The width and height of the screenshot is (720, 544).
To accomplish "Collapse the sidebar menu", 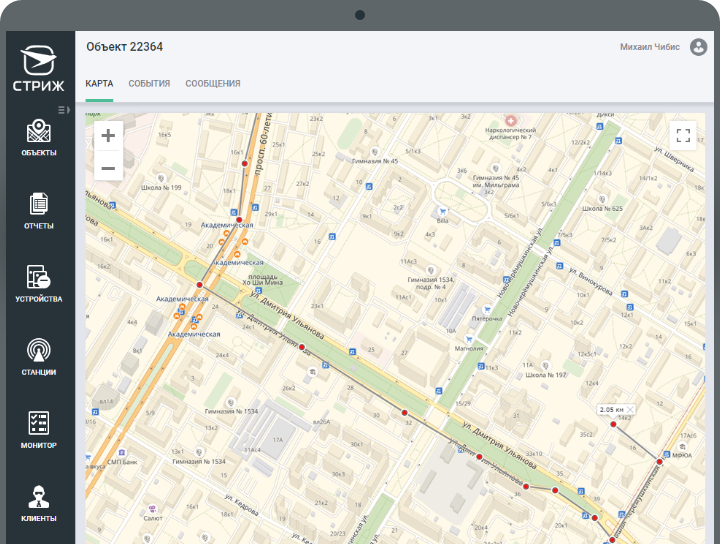I will [x=62, y=110].
